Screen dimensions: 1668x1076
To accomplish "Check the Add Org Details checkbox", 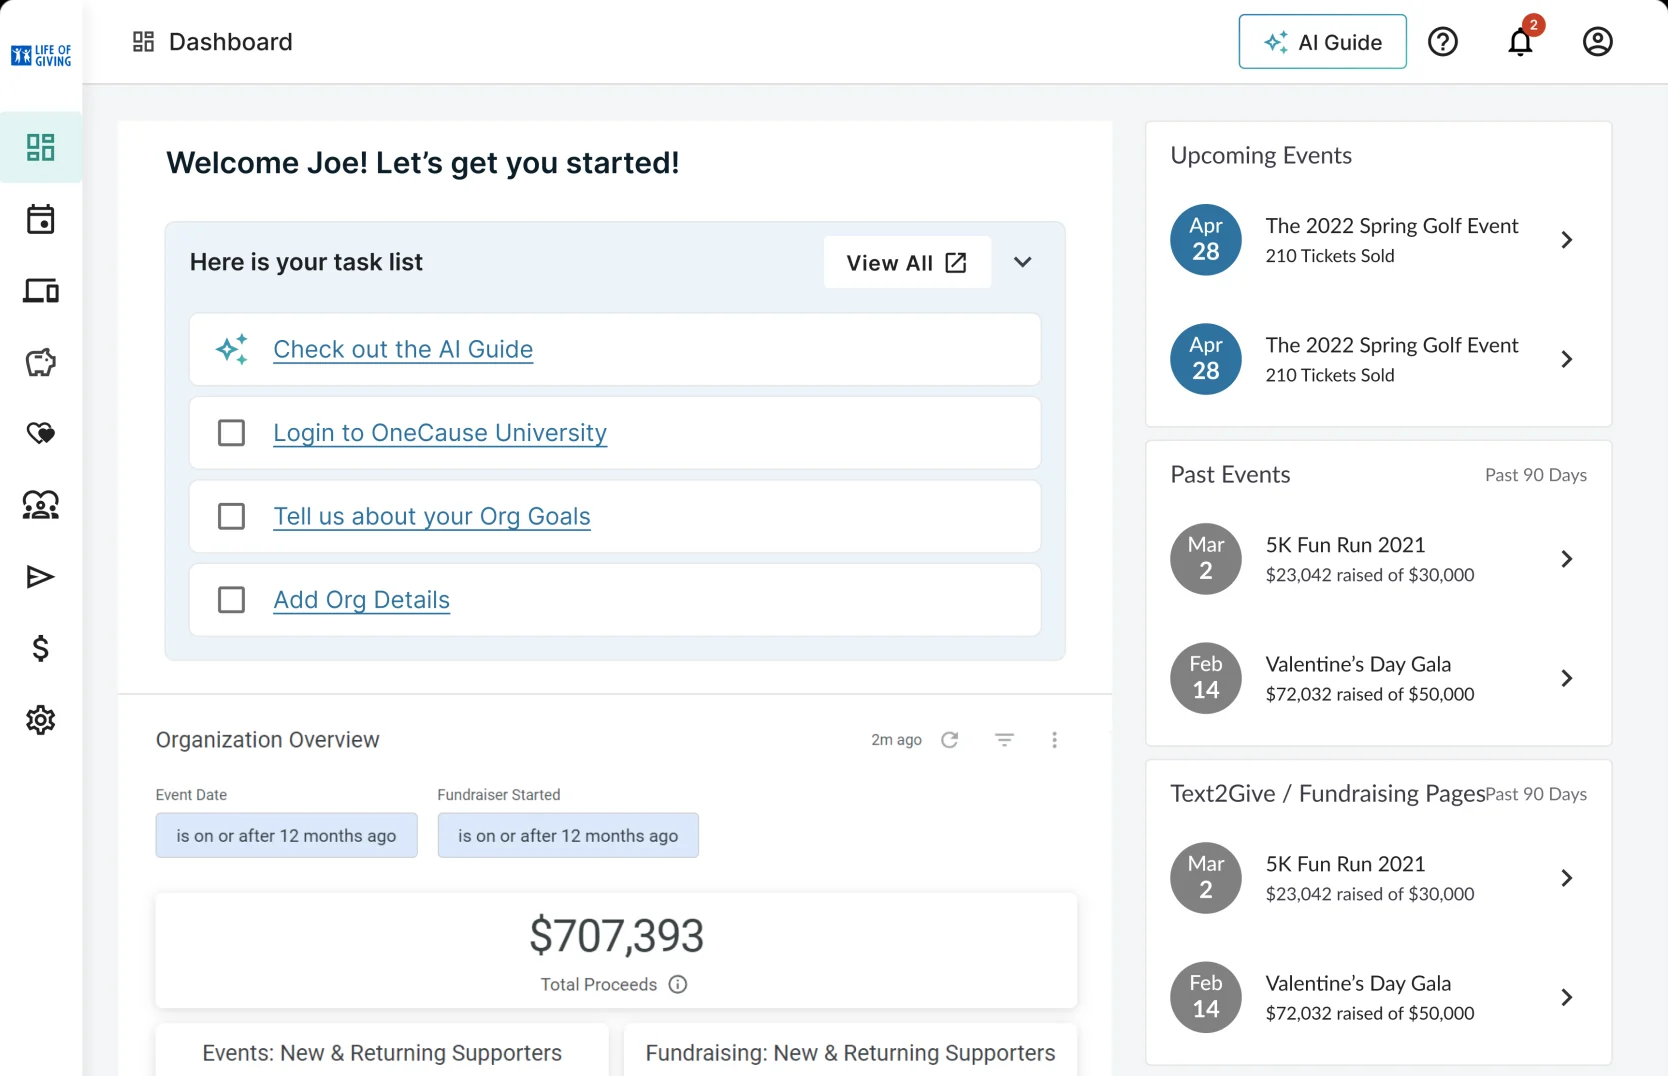I will [231, 600].
